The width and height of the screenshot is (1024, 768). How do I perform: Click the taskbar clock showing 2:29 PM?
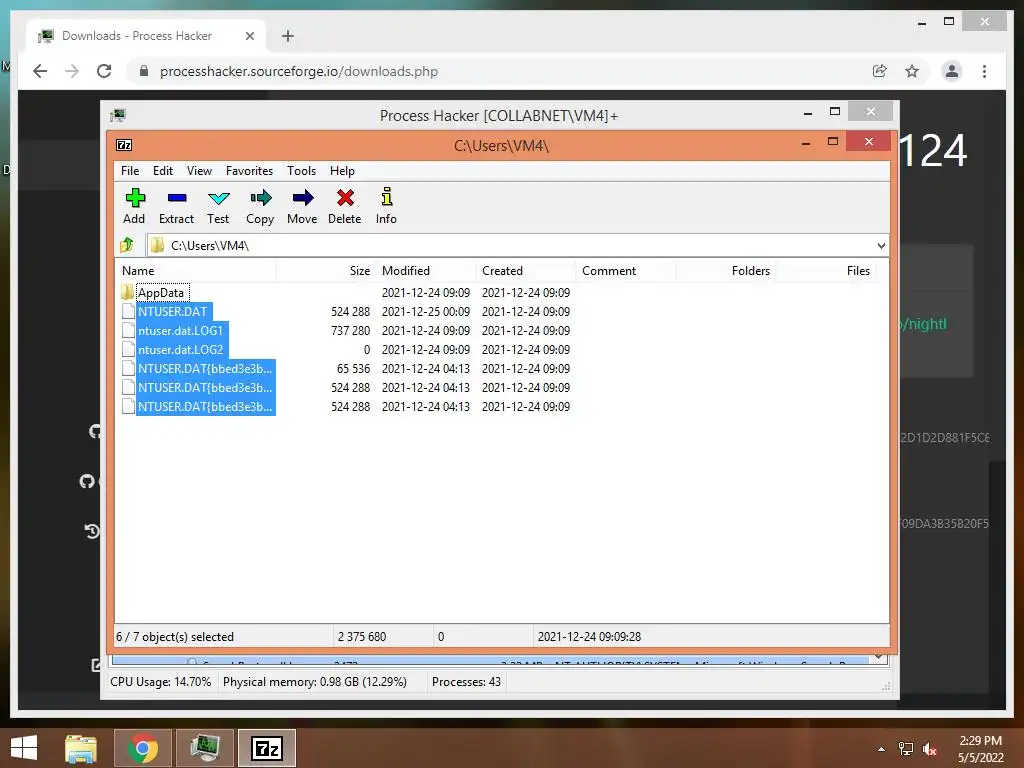click(980, 749)
